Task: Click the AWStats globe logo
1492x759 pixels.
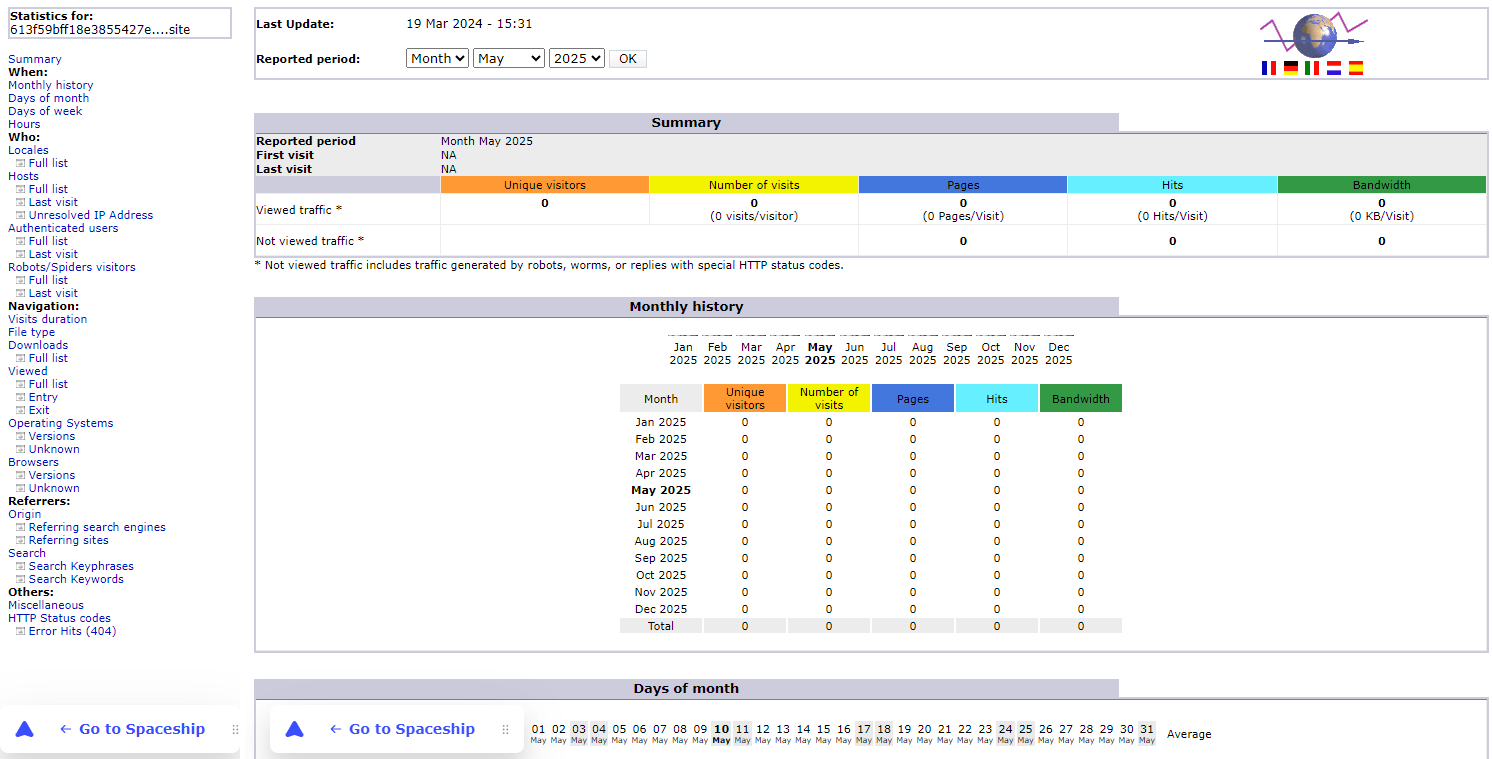Action: point(1313,35)
